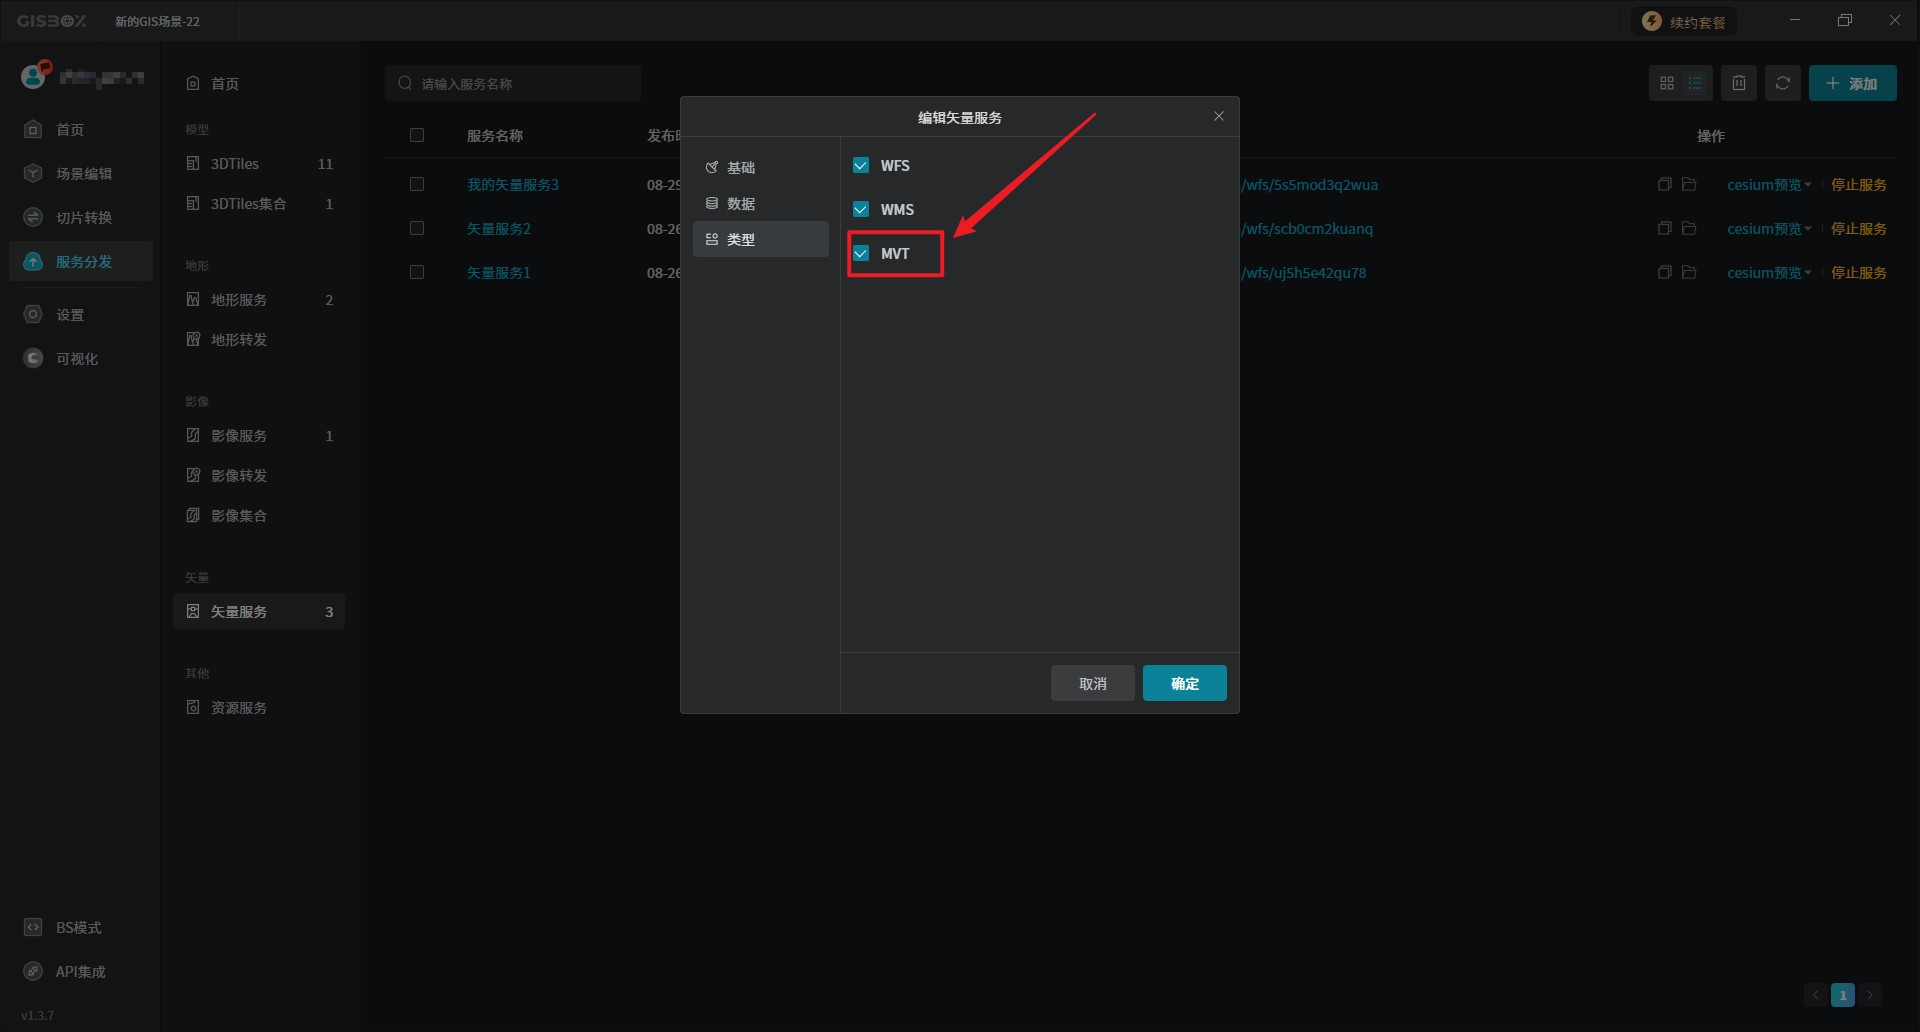The width and height of the screenshot is (1920, 1032).
Task: Switch to the 基础 tab in dialog
Action: point(741,167)
